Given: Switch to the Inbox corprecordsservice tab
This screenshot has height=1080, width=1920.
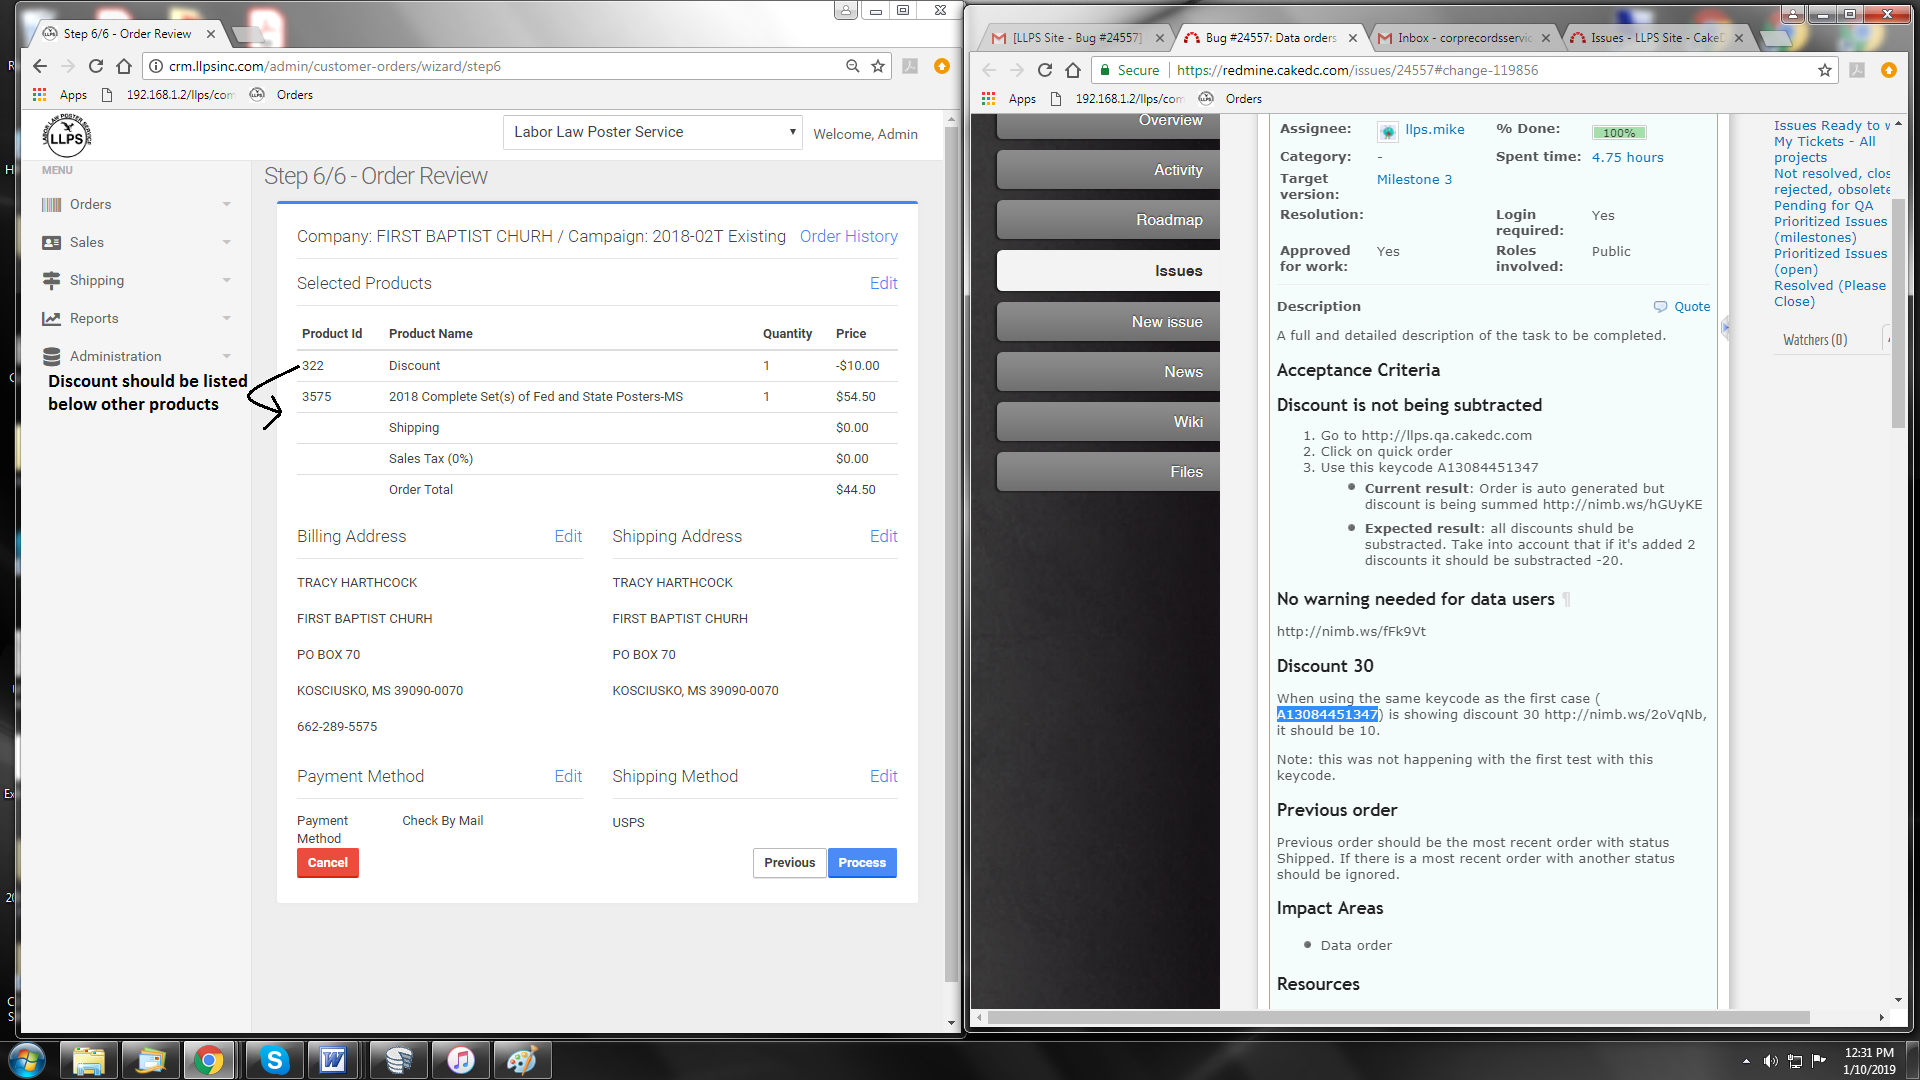Looking at the screenshot, I should coord(1456,38).
